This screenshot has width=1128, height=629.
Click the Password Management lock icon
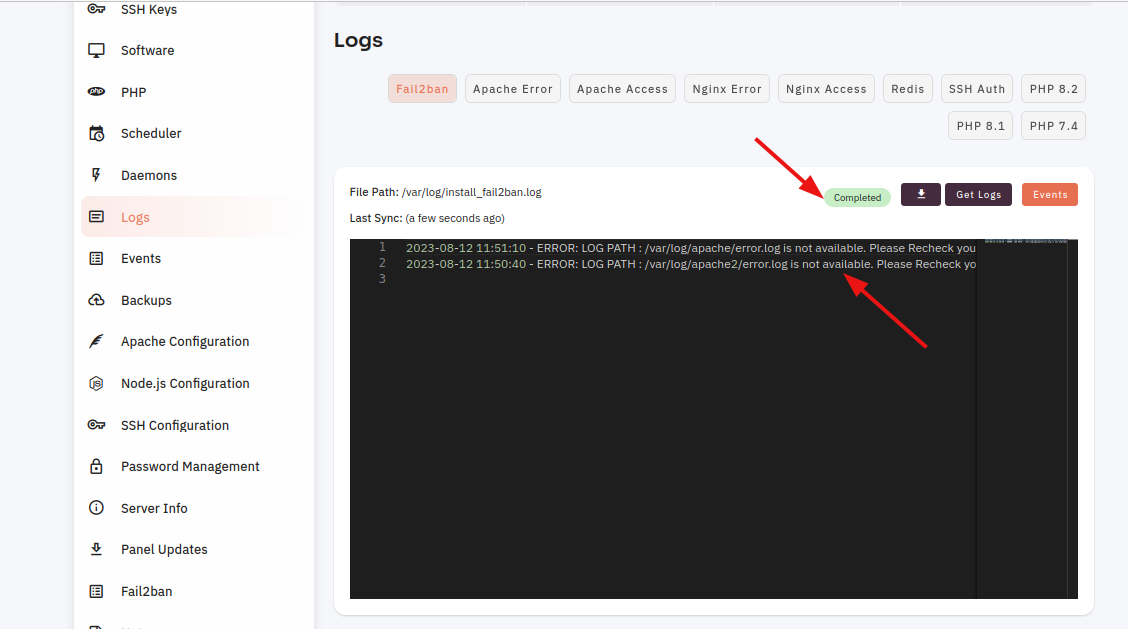coord(96,466)
